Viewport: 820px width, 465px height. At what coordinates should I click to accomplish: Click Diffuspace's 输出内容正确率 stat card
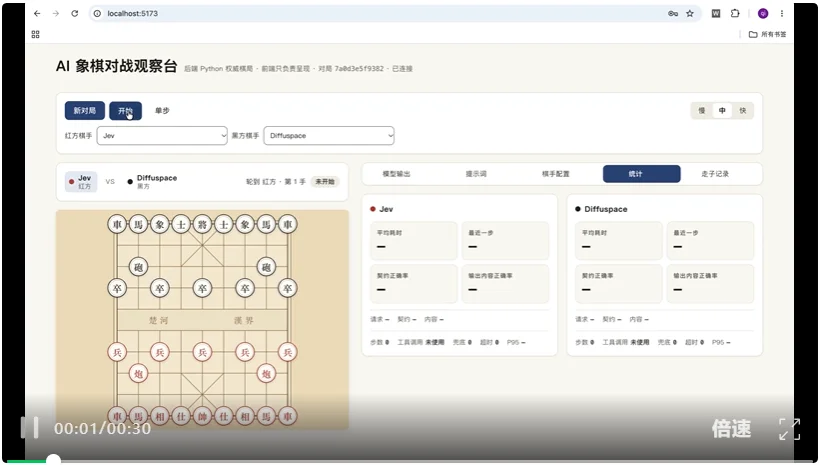[710, 283]
